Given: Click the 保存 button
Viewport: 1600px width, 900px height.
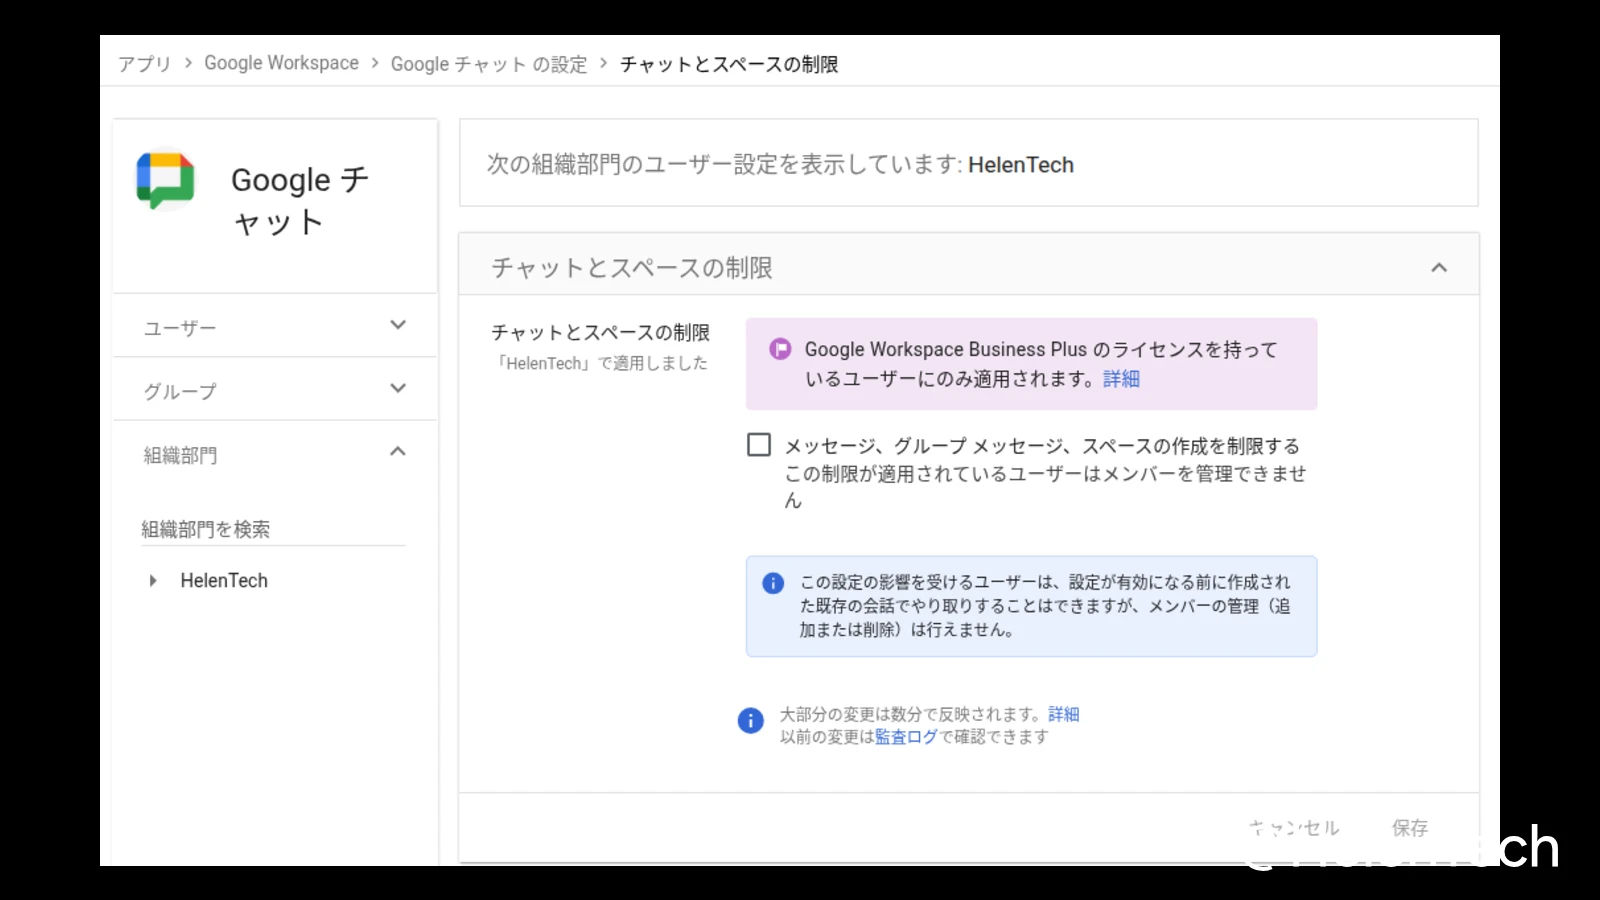Looking at the screenshot, I should [1410, 828].
